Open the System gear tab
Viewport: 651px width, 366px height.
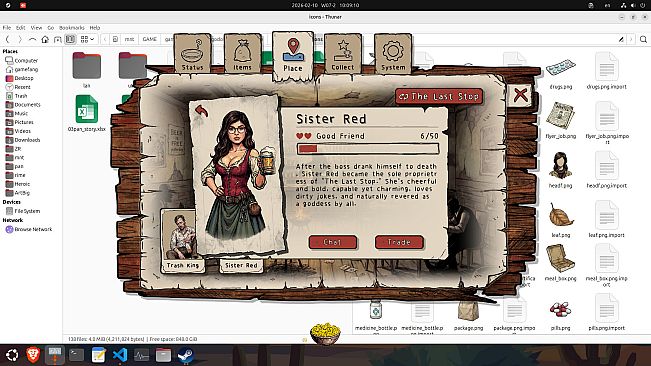point(393,54)
